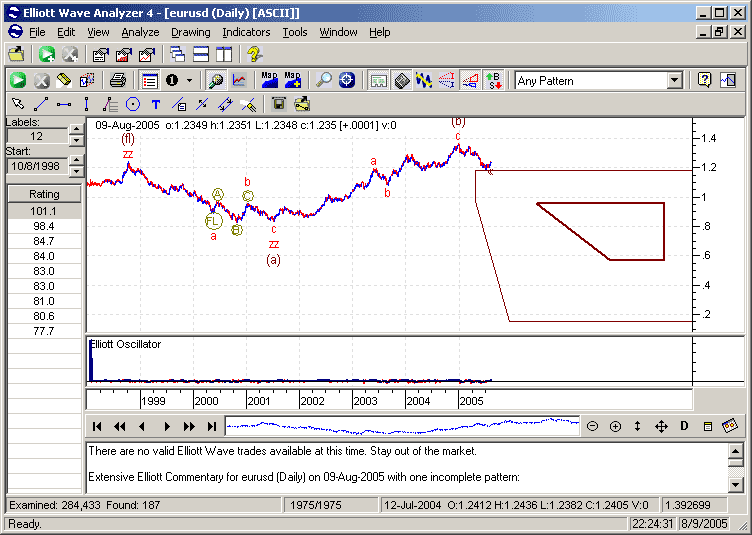Click the Labels input field showing 12
Viewport: 752px width, 535px height.
[37, 136]
